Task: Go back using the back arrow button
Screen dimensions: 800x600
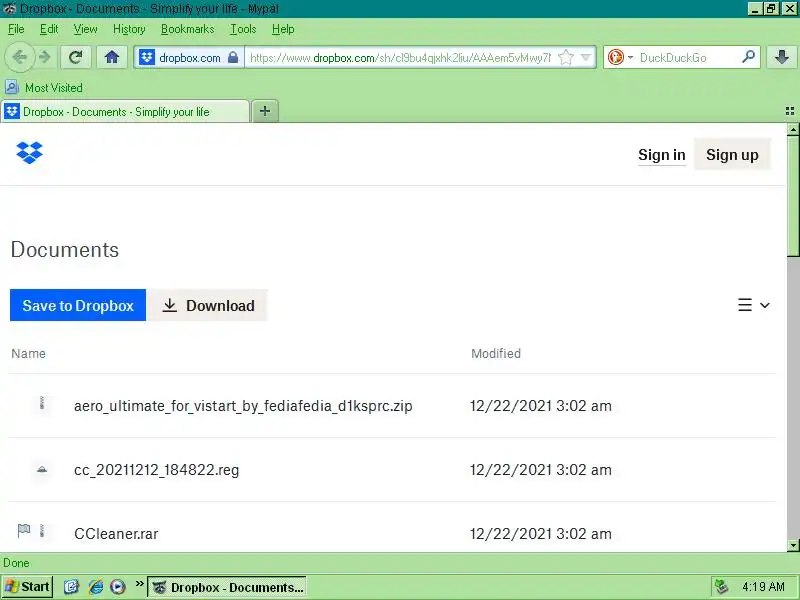Action: tap(19, 57)
